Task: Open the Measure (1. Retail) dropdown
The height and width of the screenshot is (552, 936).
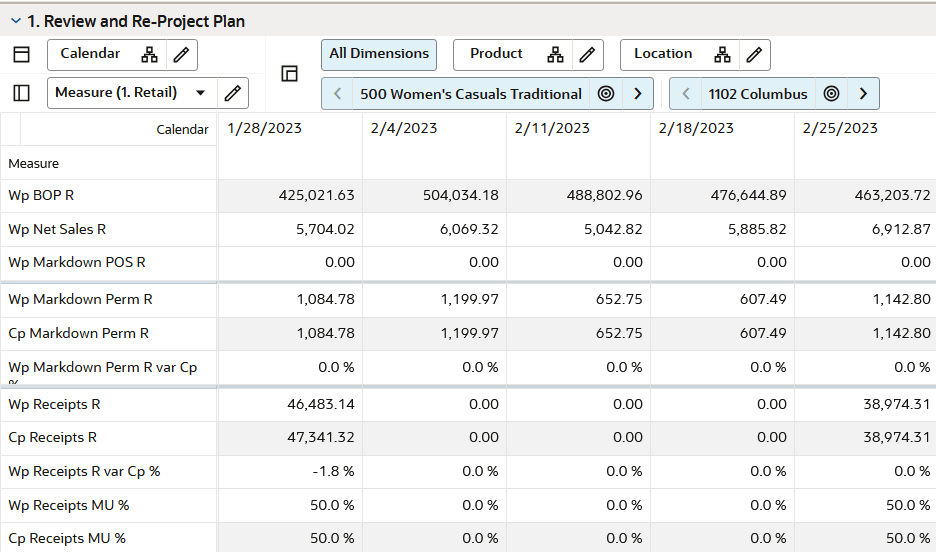Action: point(201,93)
